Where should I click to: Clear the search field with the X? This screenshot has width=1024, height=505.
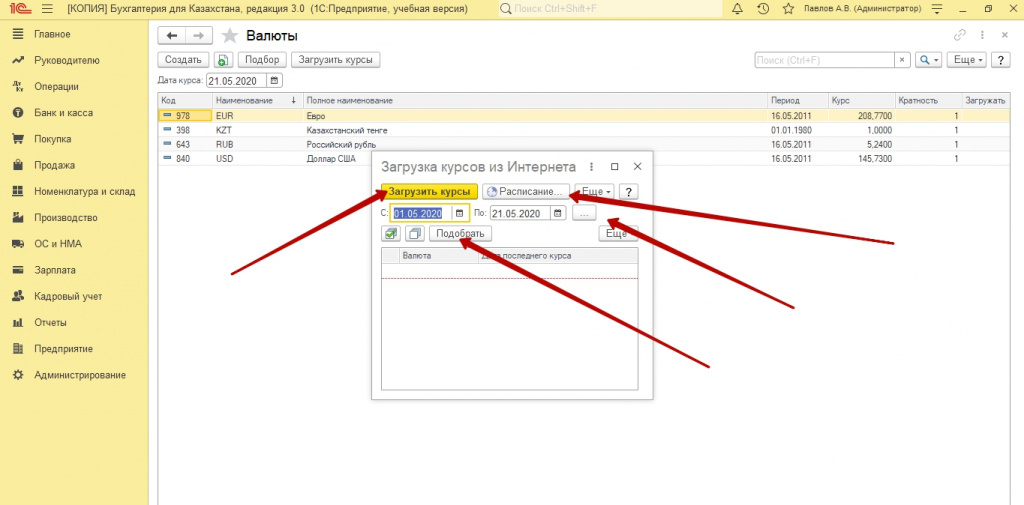(x=902, y=60)
